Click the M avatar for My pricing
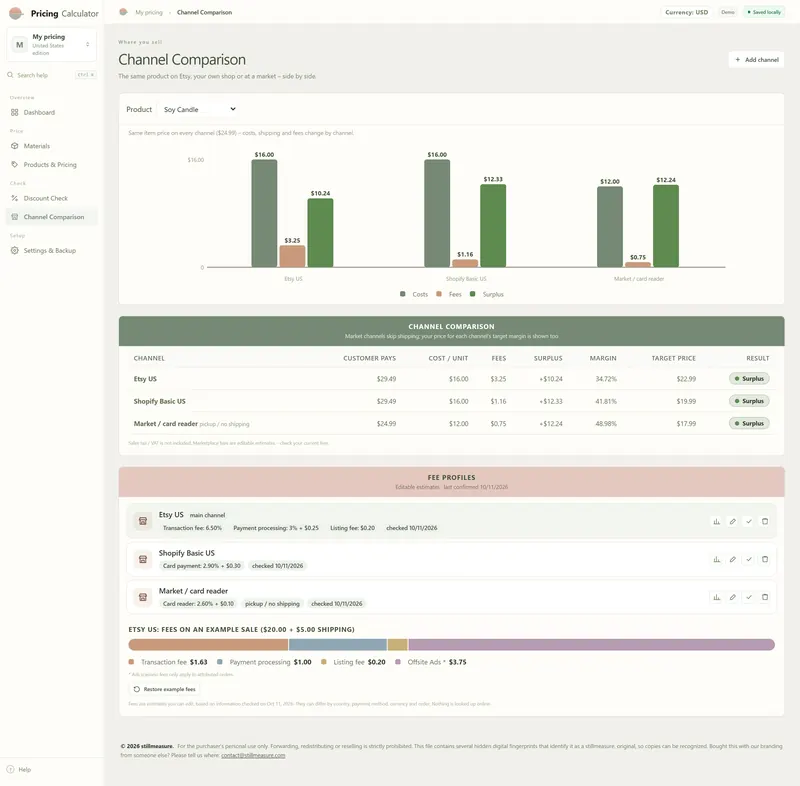The height and width of the screenshot is (786, 800). click(19, 44)
